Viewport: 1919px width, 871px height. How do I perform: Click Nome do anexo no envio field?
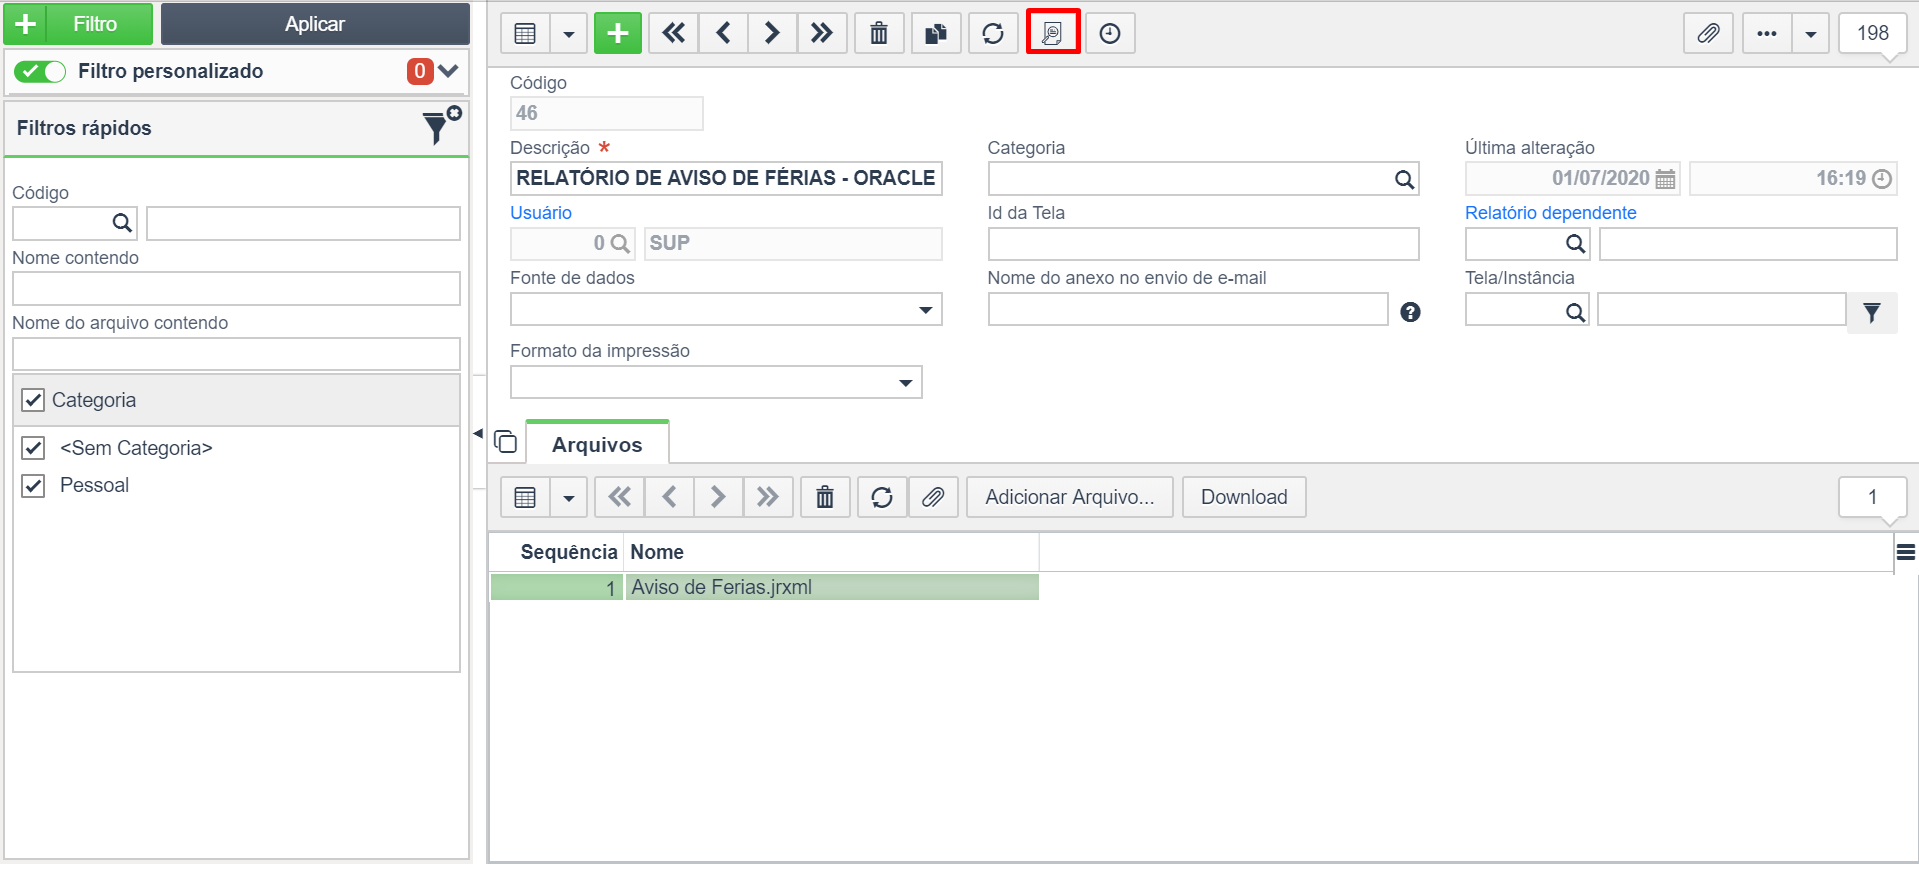(x=1188, y=309)
